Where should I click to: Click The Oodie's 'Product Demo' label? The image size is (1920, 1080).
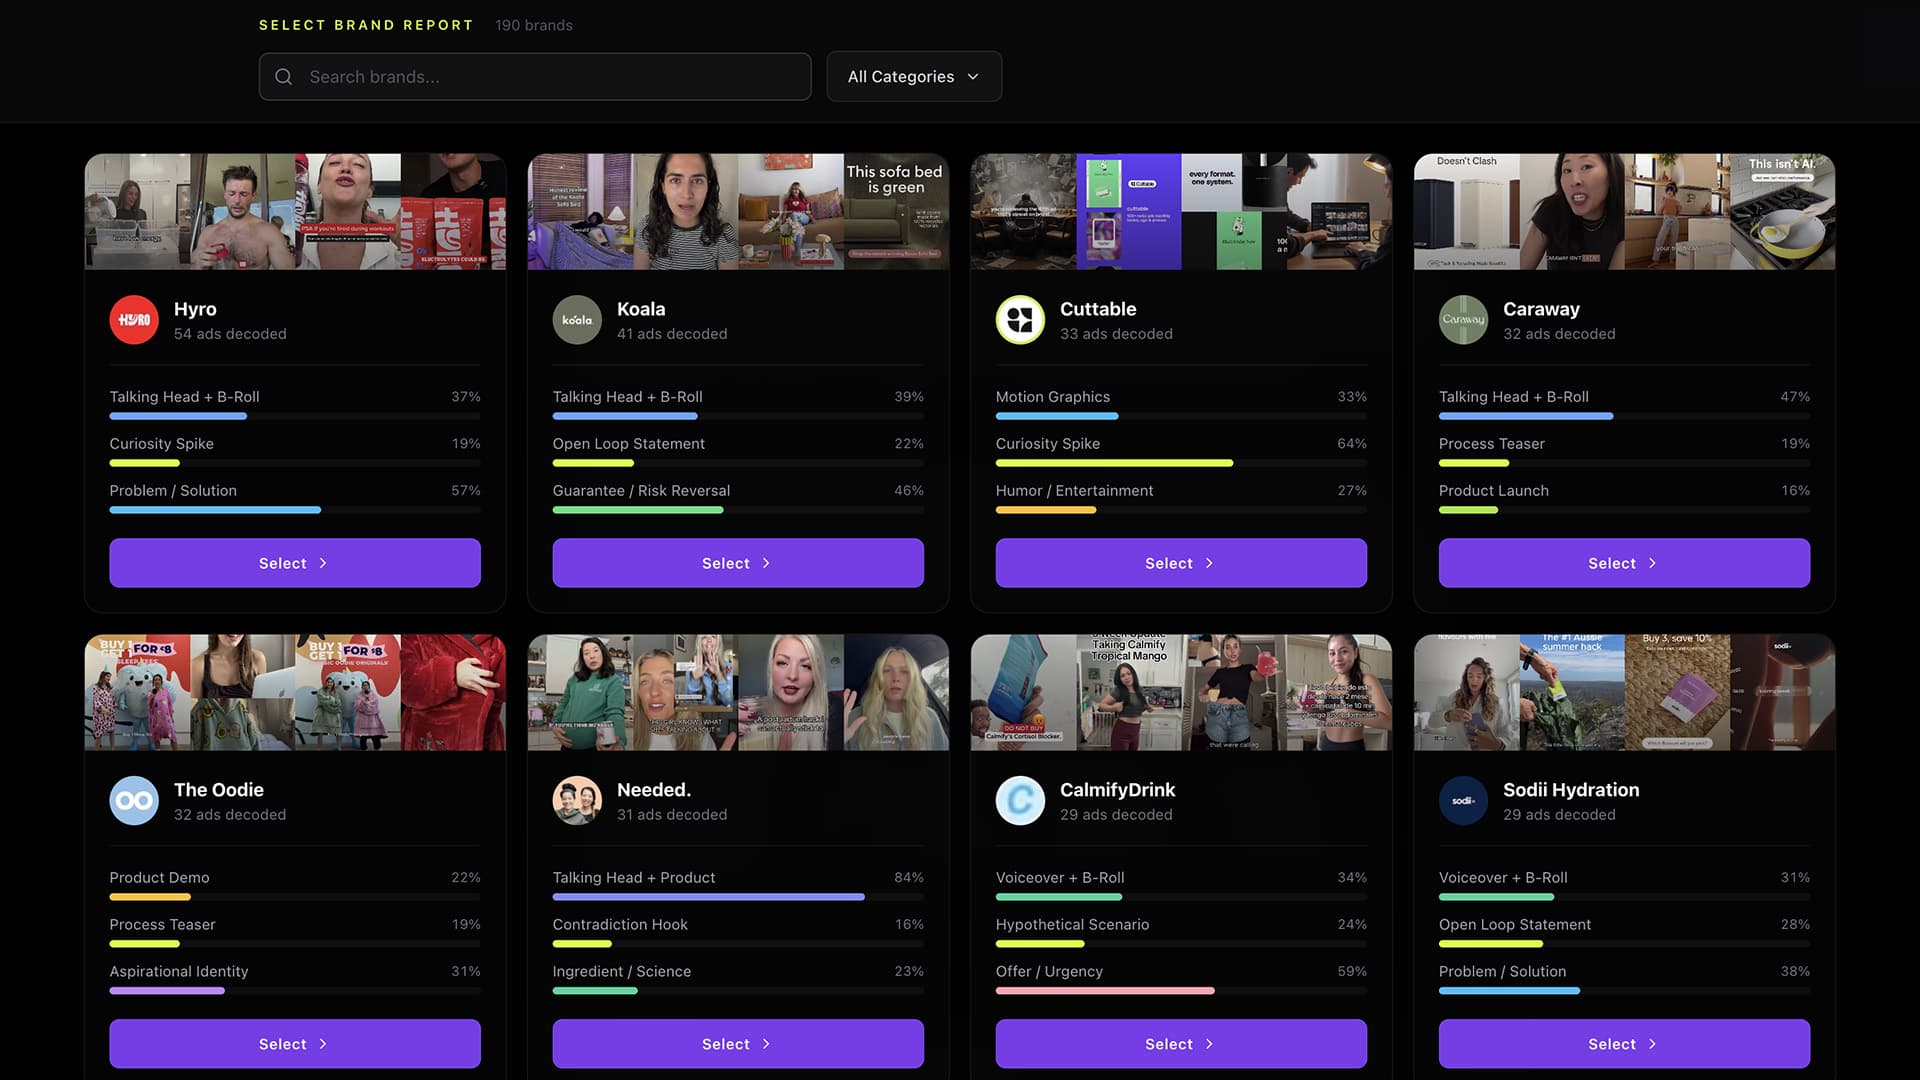pyautogui.click(x=159, y=878)
